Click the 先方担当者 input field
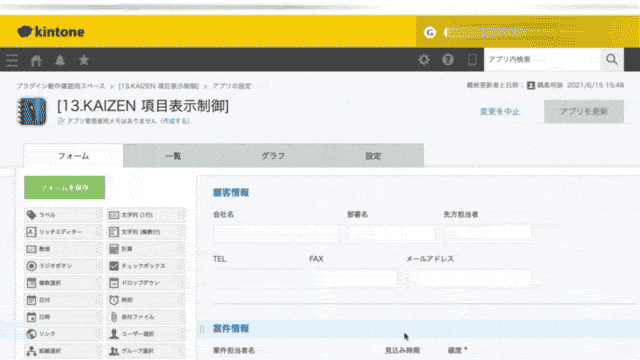 (x=487, y=234)
